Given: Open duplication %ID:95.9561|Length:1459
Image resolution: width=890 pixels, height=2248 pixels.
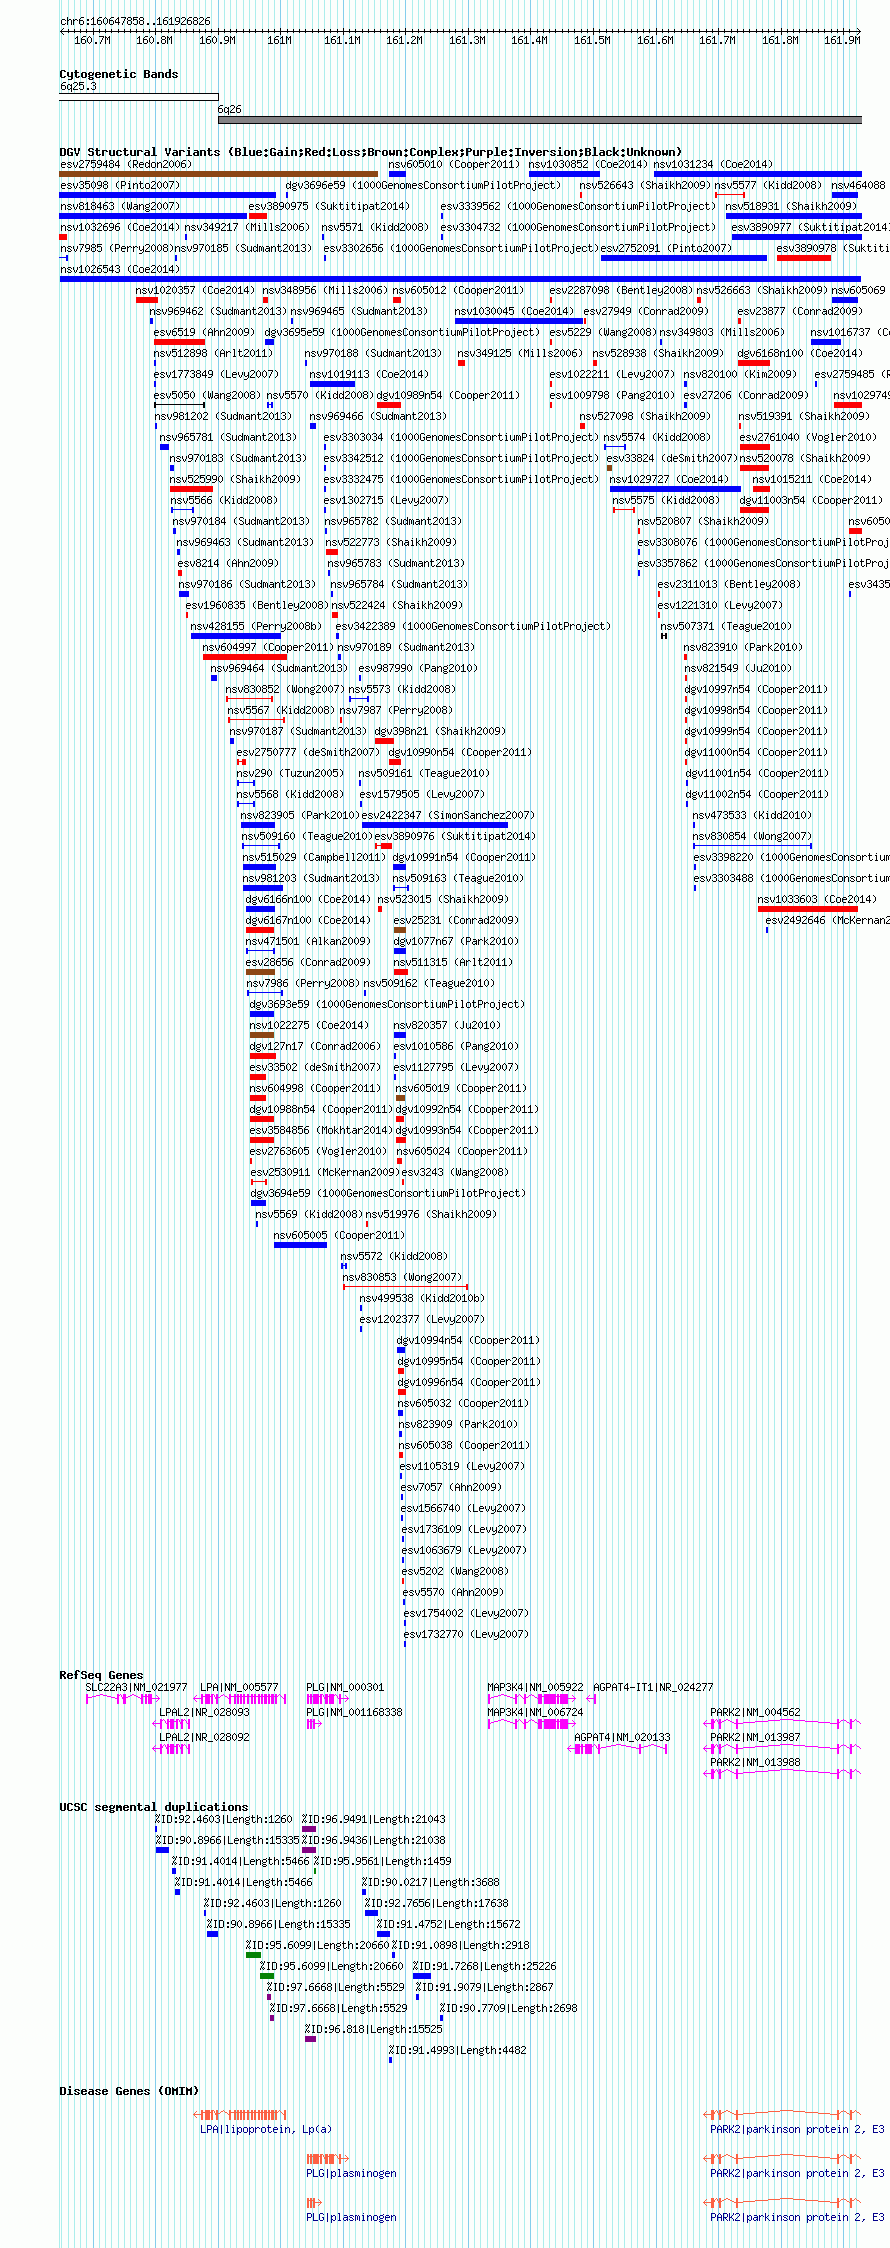Looking at the screenshot, I should [x=382, y=1861].
